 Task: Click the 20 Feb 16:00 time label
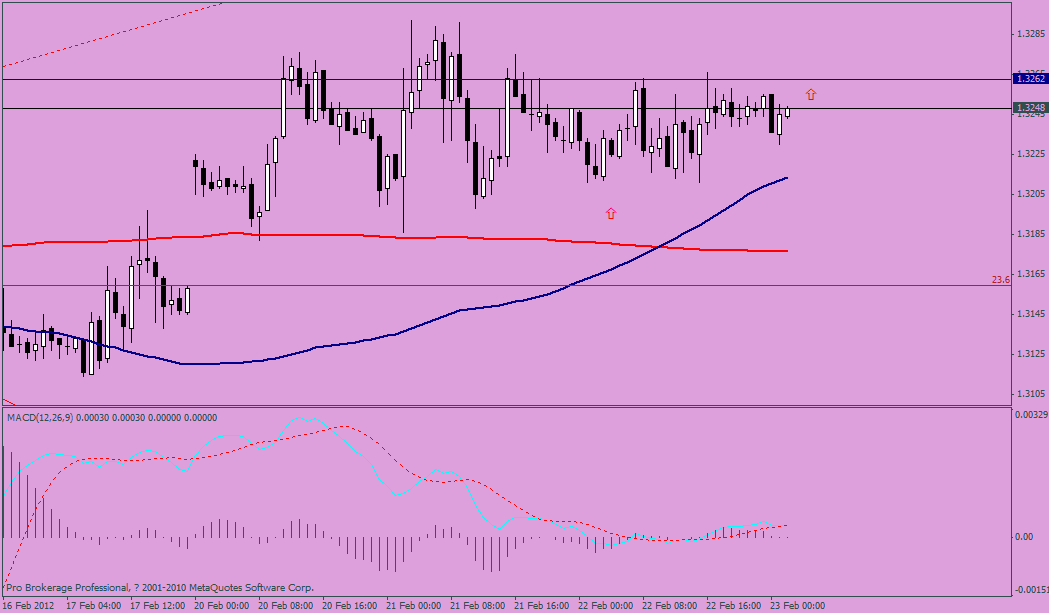[350, 606]
